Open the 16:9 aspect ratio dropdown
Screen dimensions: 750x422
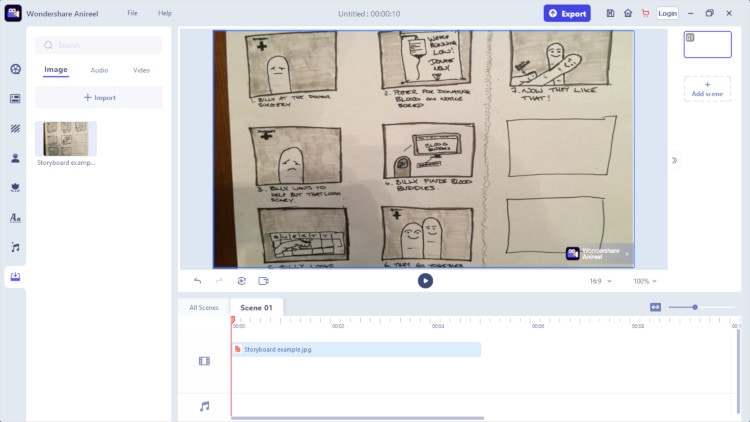tap(600, 281)
